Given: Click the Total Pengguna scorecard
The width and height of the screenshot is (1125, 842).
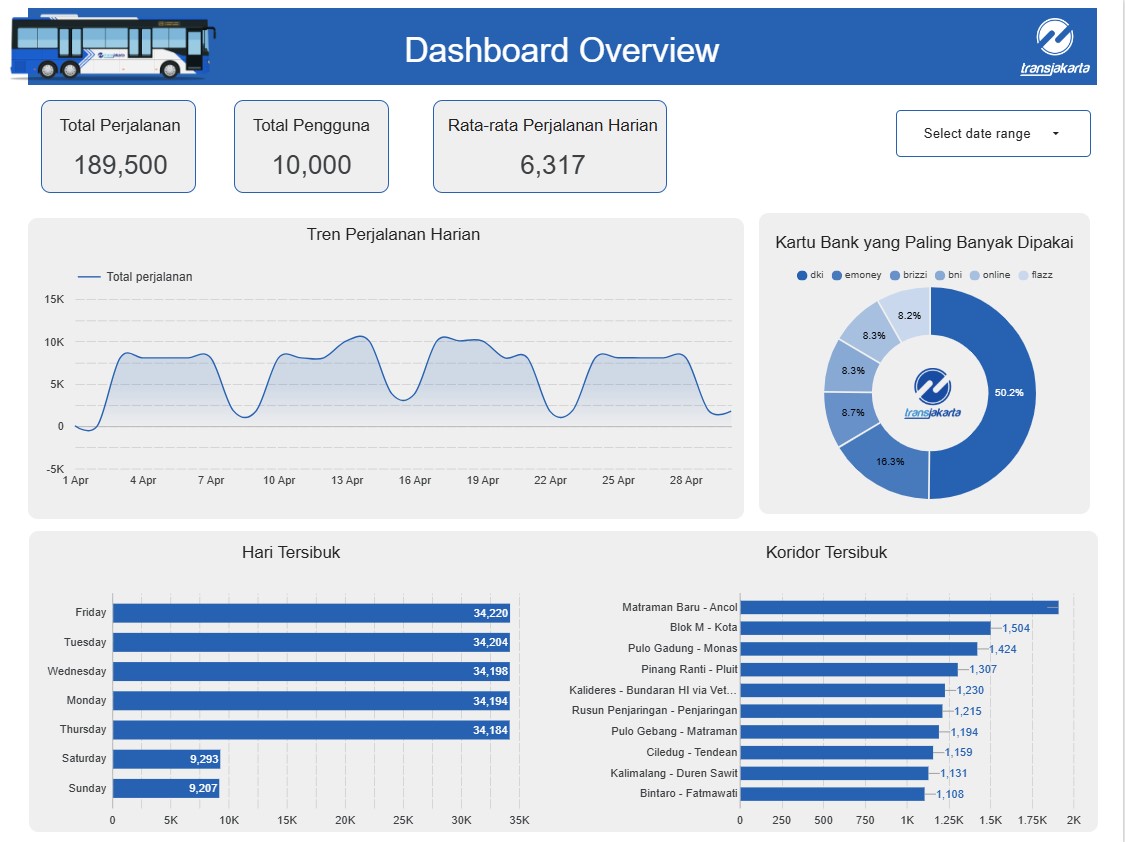Looking at the screenshot, I should (311, 146).
